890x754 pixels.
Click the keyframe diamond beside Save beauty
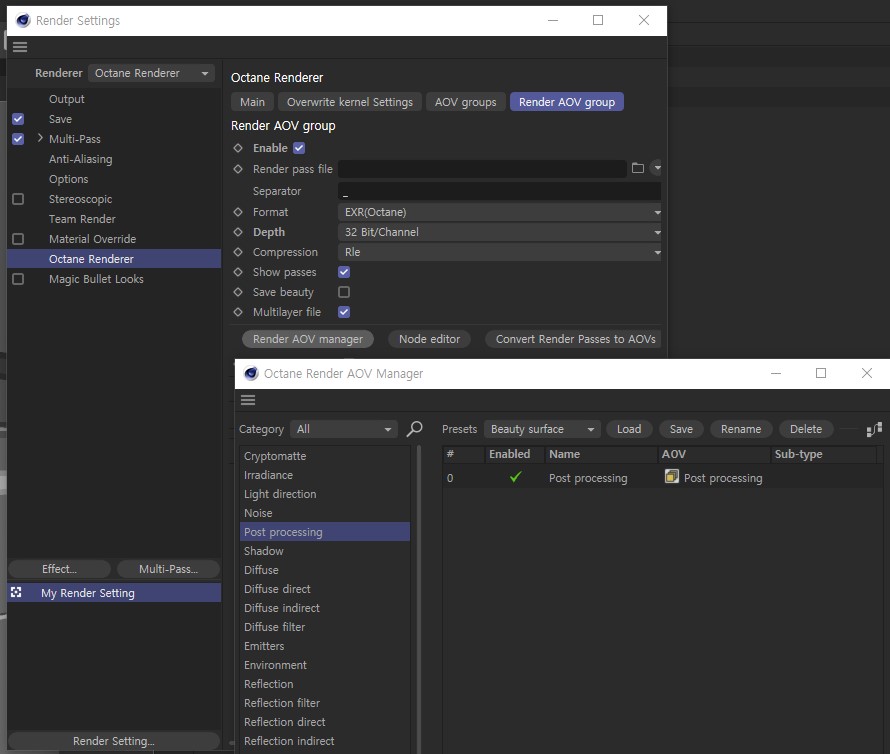238,292
